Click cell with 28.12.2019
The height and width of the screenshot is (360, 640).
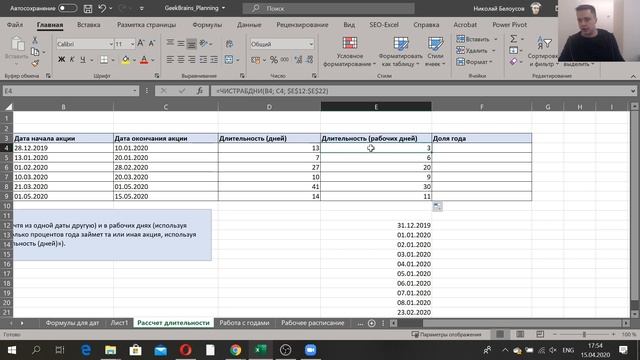click(63, 148)
